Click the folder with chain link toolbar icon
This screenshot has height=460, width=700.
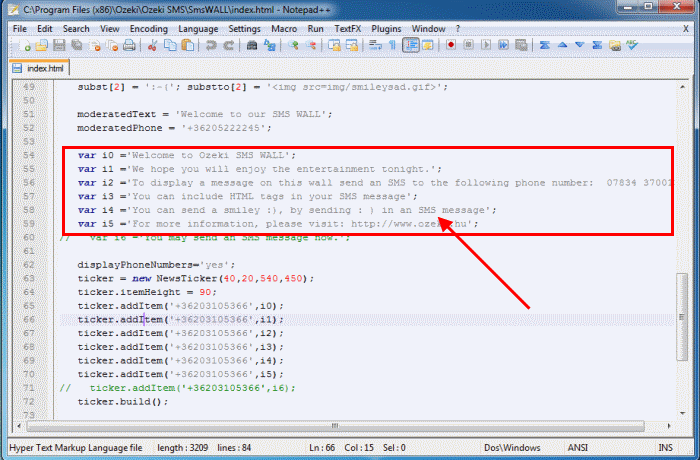coord(615,46)
